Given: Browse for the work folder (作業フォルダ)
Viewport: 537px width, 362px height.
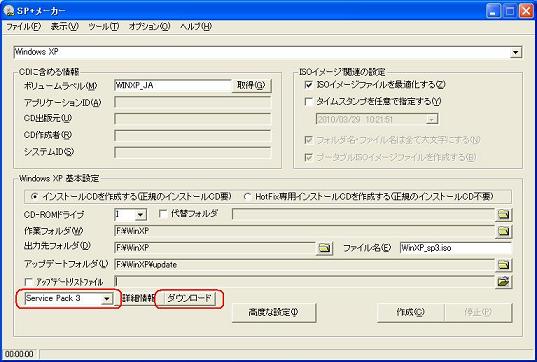Looking at the screenshot, I should click(503, 231).
